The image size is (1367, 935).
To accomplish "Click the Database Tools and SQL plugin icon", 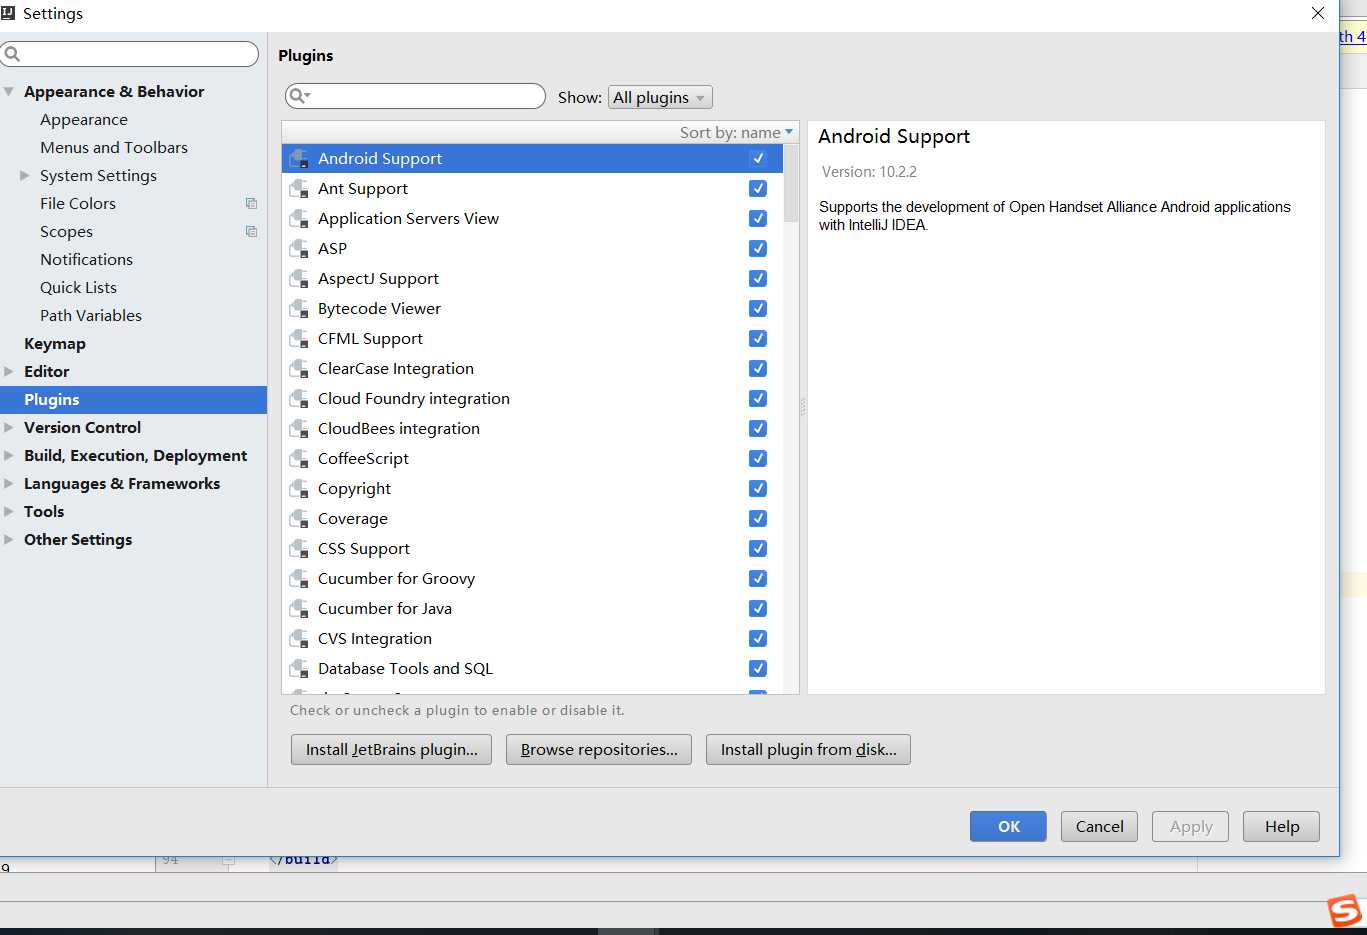I will 299,668.
